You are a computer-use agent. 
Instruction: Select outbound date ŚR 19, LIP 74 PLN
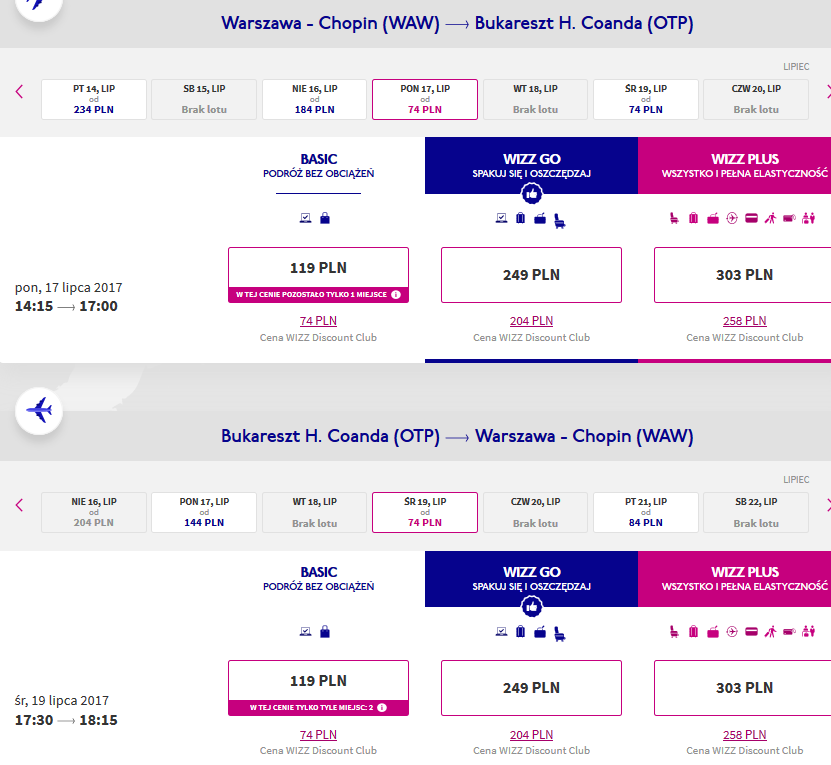tap(646, 99)
